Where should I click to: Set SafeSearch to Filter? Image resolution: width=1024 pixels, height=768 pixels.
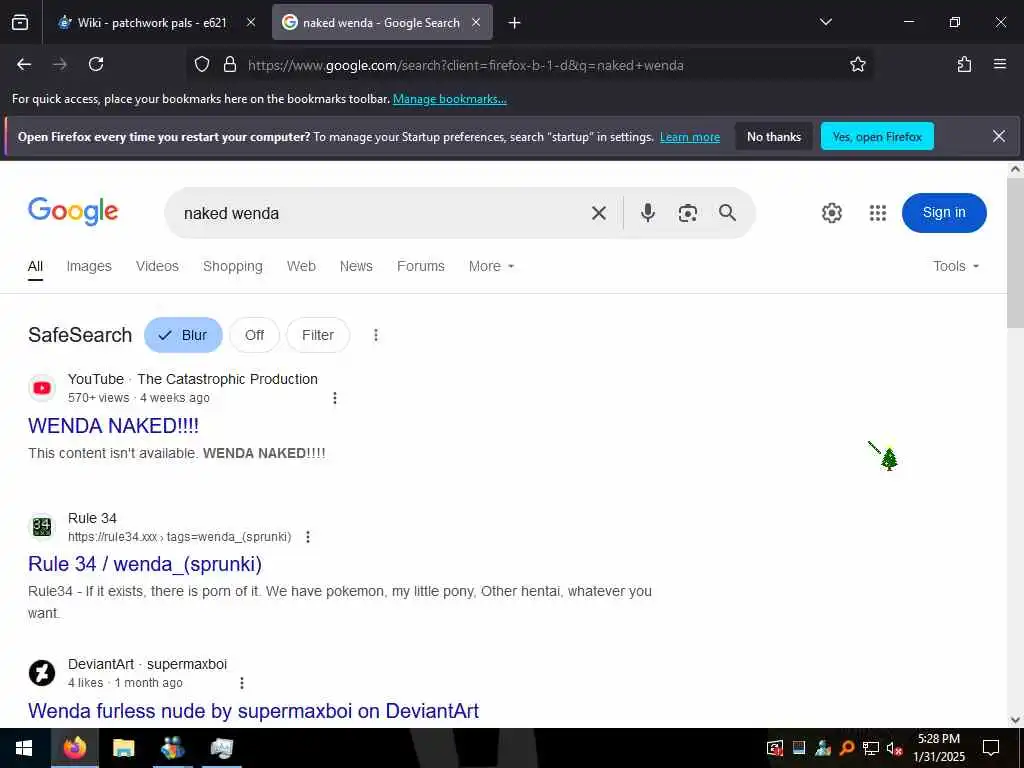coord(317,335)
